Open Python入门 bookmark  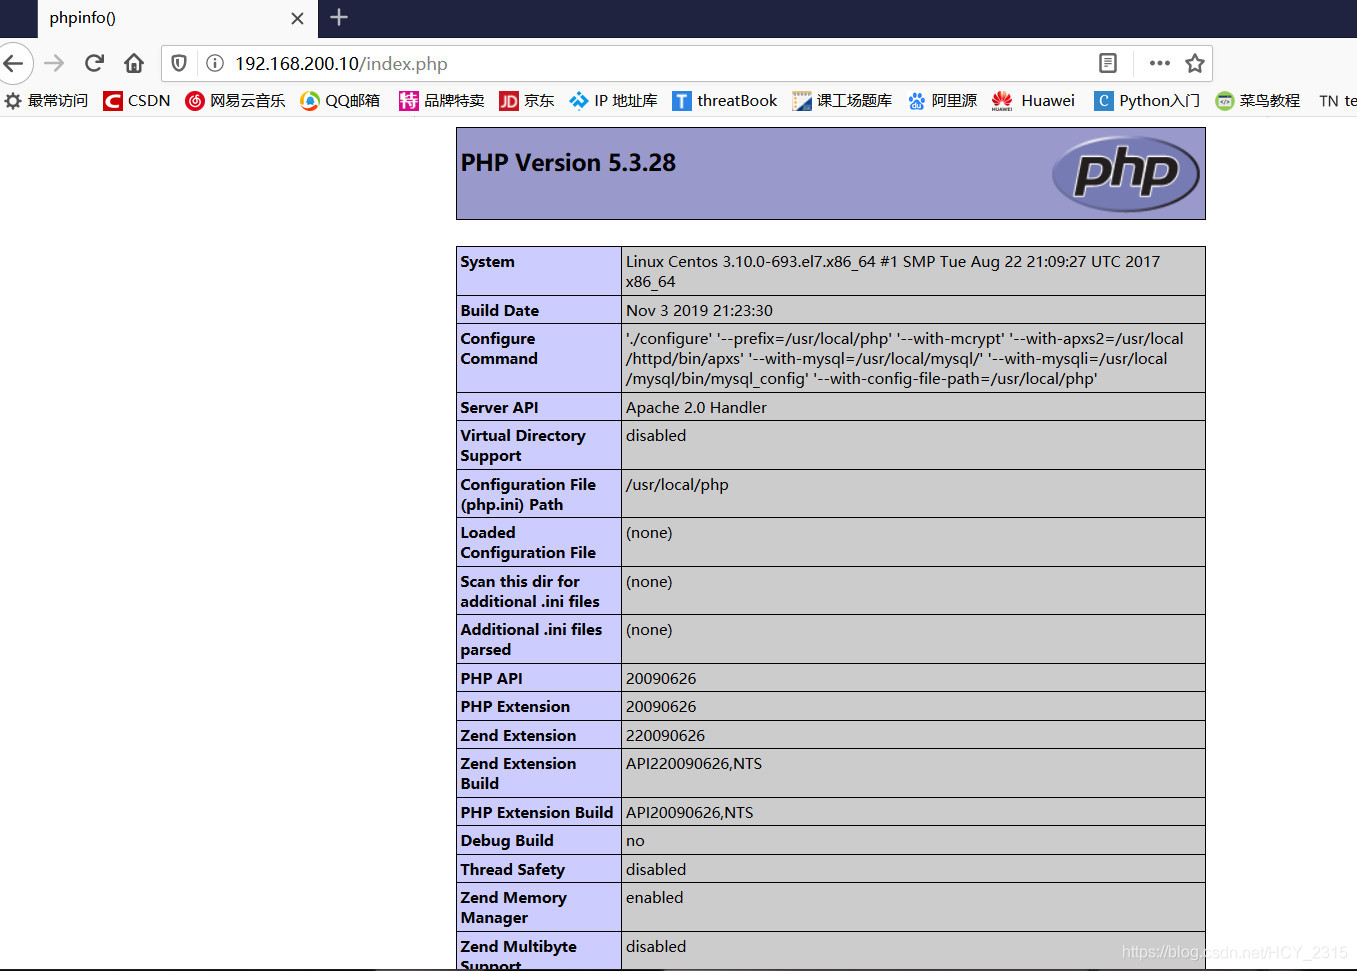pos(1147,100)
